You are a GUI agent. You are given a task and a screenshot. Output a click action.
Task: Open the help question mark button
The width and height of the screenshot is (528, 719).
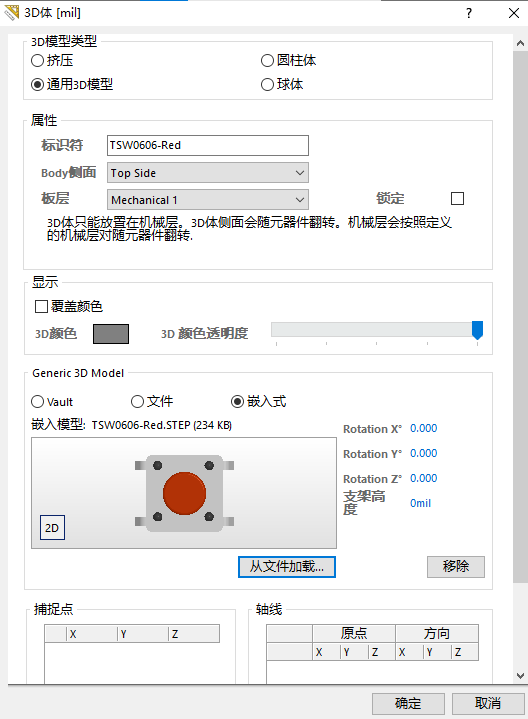[468, 13]
